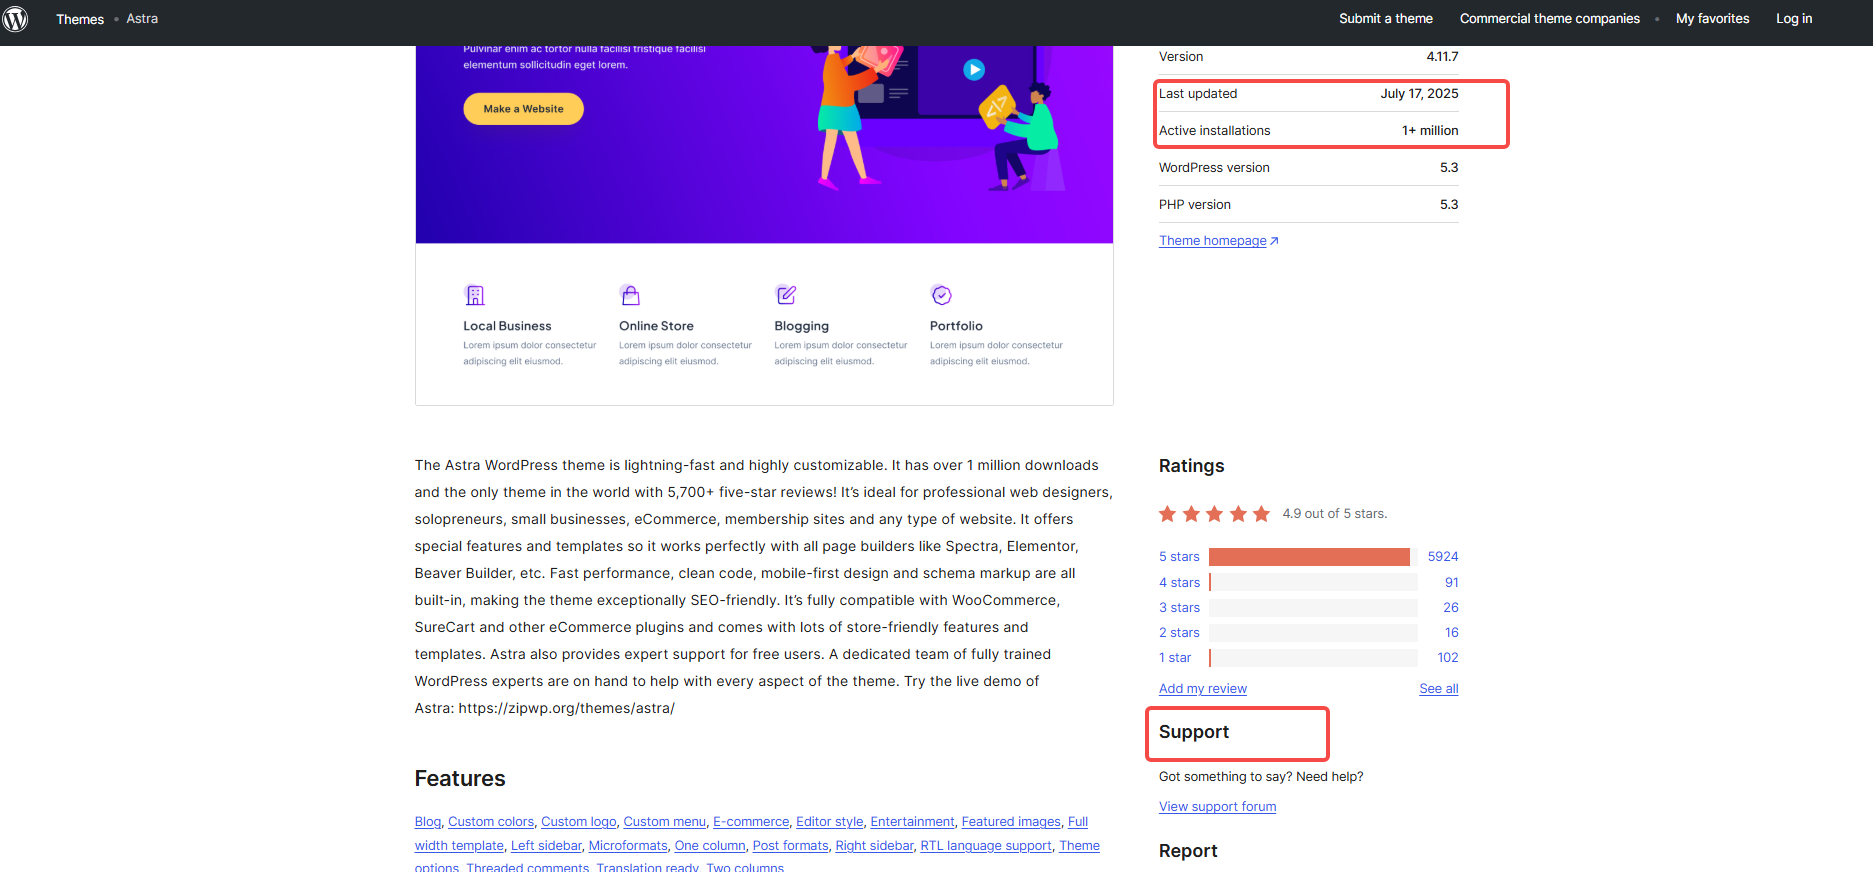Click the Features heading
This screenshot has width=1873, height=872.
click(460, 778)
